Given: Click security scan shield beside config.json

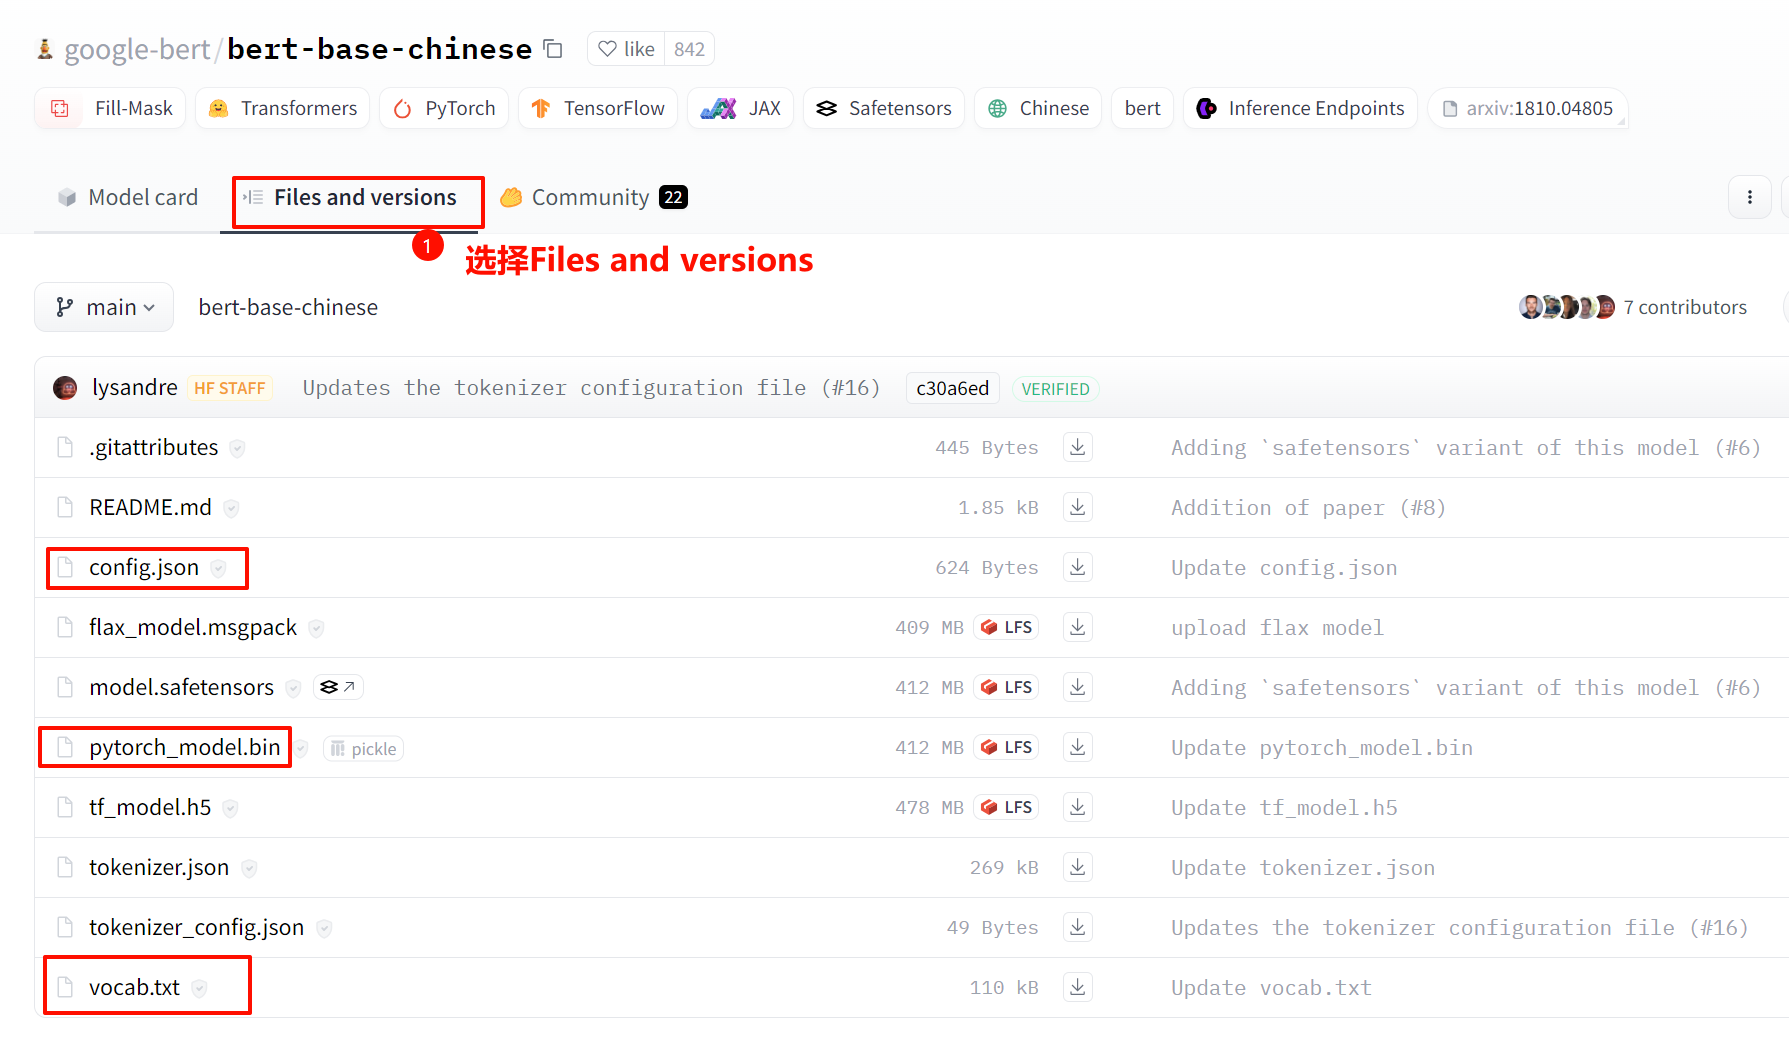Looking at the screenshot, I should (218, 568).
